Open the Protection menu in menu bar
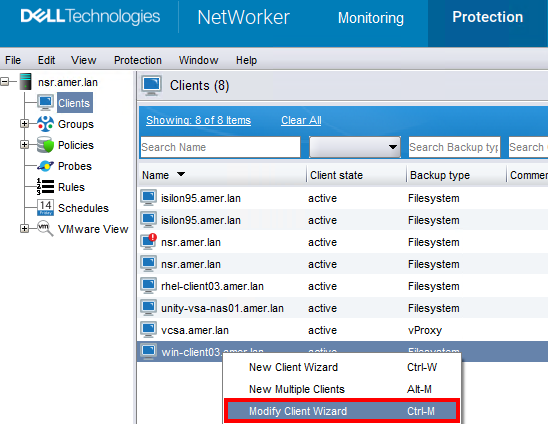 (x=138, y=60)
